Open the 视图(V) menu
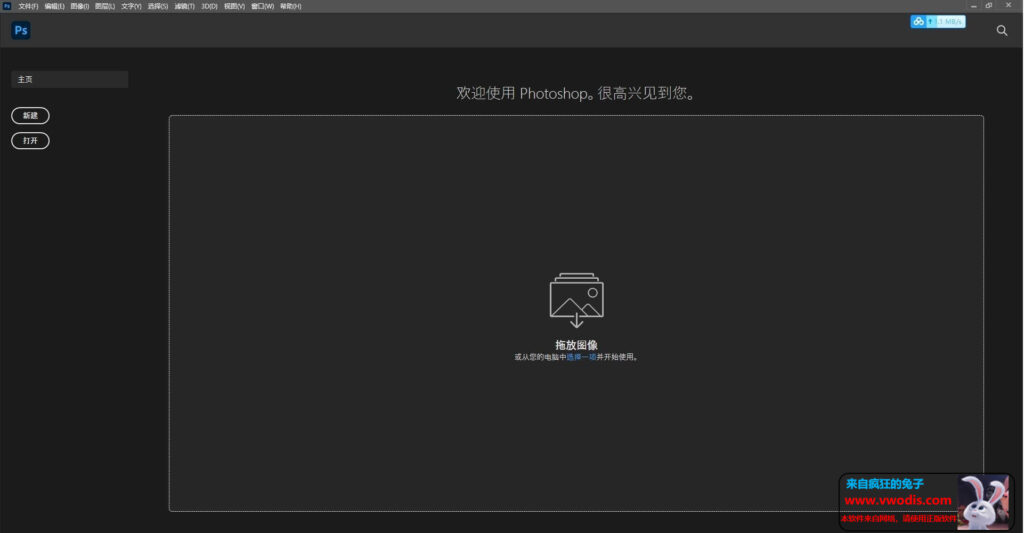 tap(234, 7)
